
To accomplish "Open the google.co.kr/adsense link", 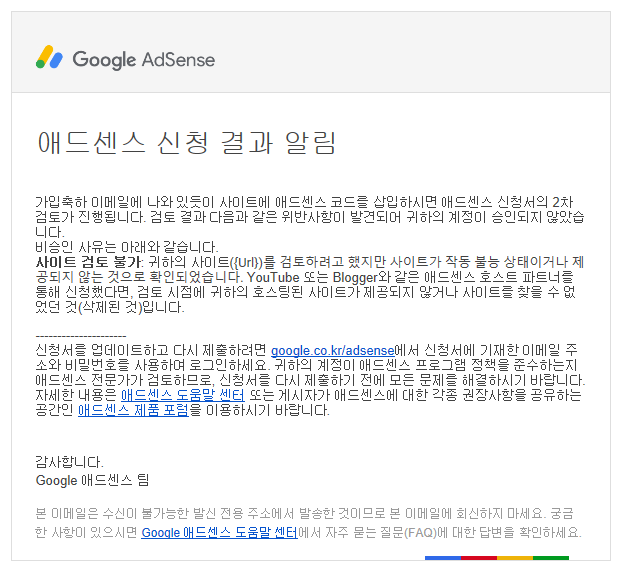I will [x=332, y=350].
